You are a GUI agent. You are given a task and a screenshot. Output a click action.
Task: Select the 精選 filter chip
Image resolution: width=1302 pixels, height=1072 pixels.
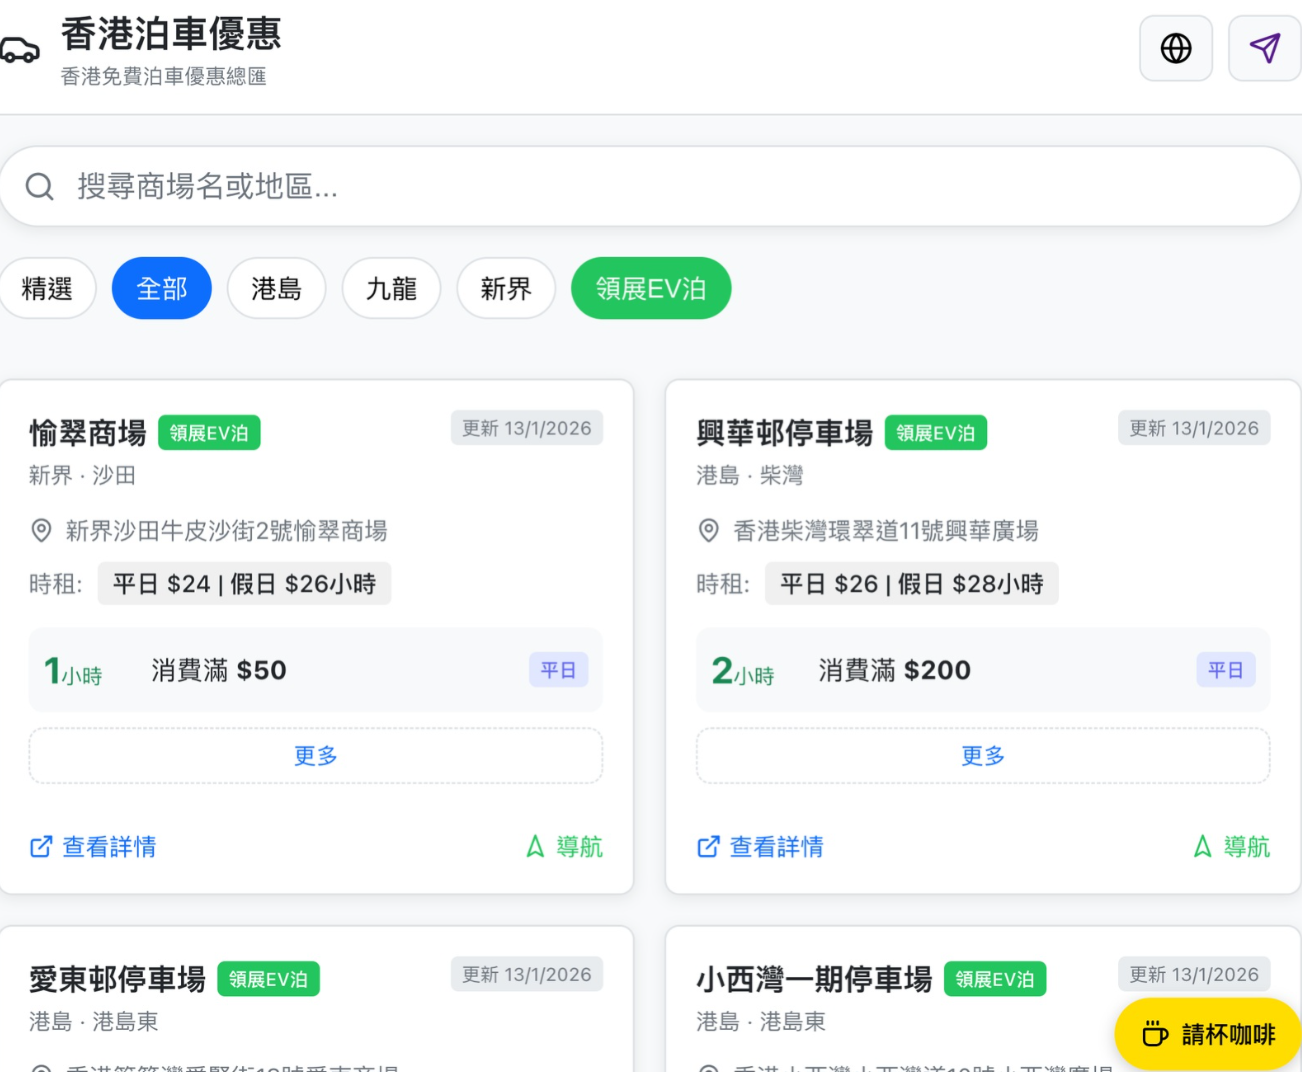click(x=47, y=289)
